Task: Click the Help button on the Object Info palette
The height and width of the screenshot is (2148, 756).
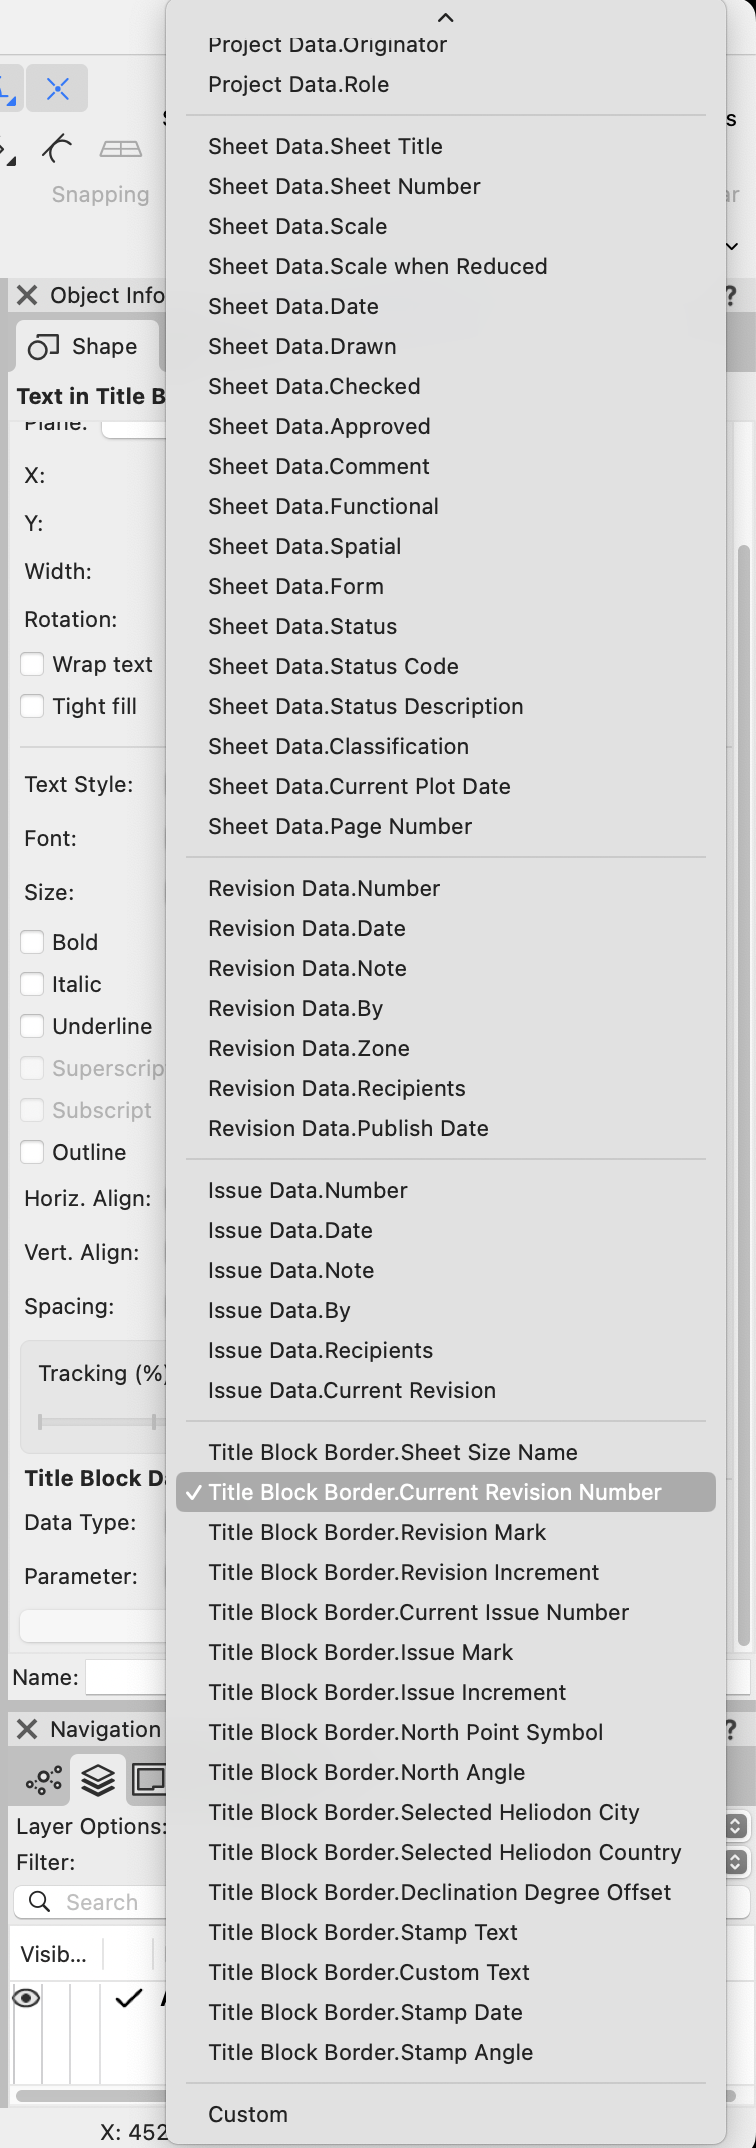Action: 731,296
